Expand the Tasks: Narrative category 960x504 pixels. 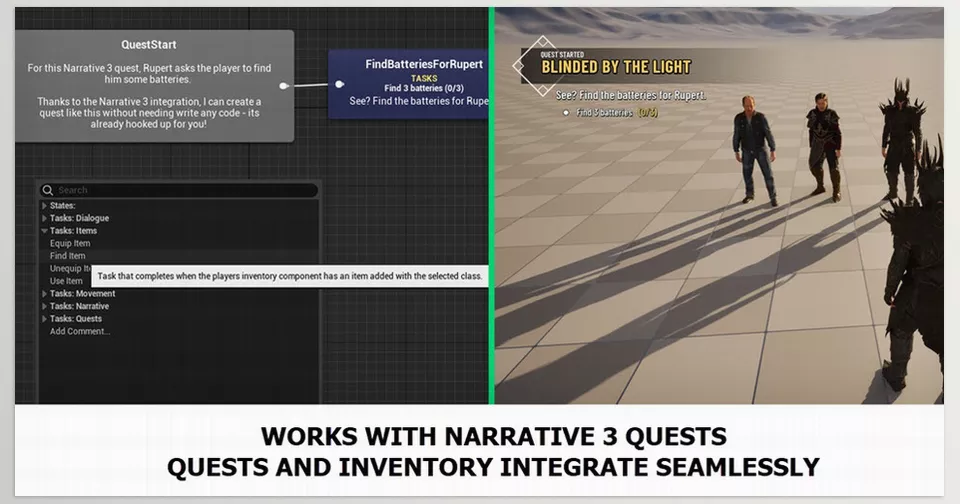[x=44, y=306]
